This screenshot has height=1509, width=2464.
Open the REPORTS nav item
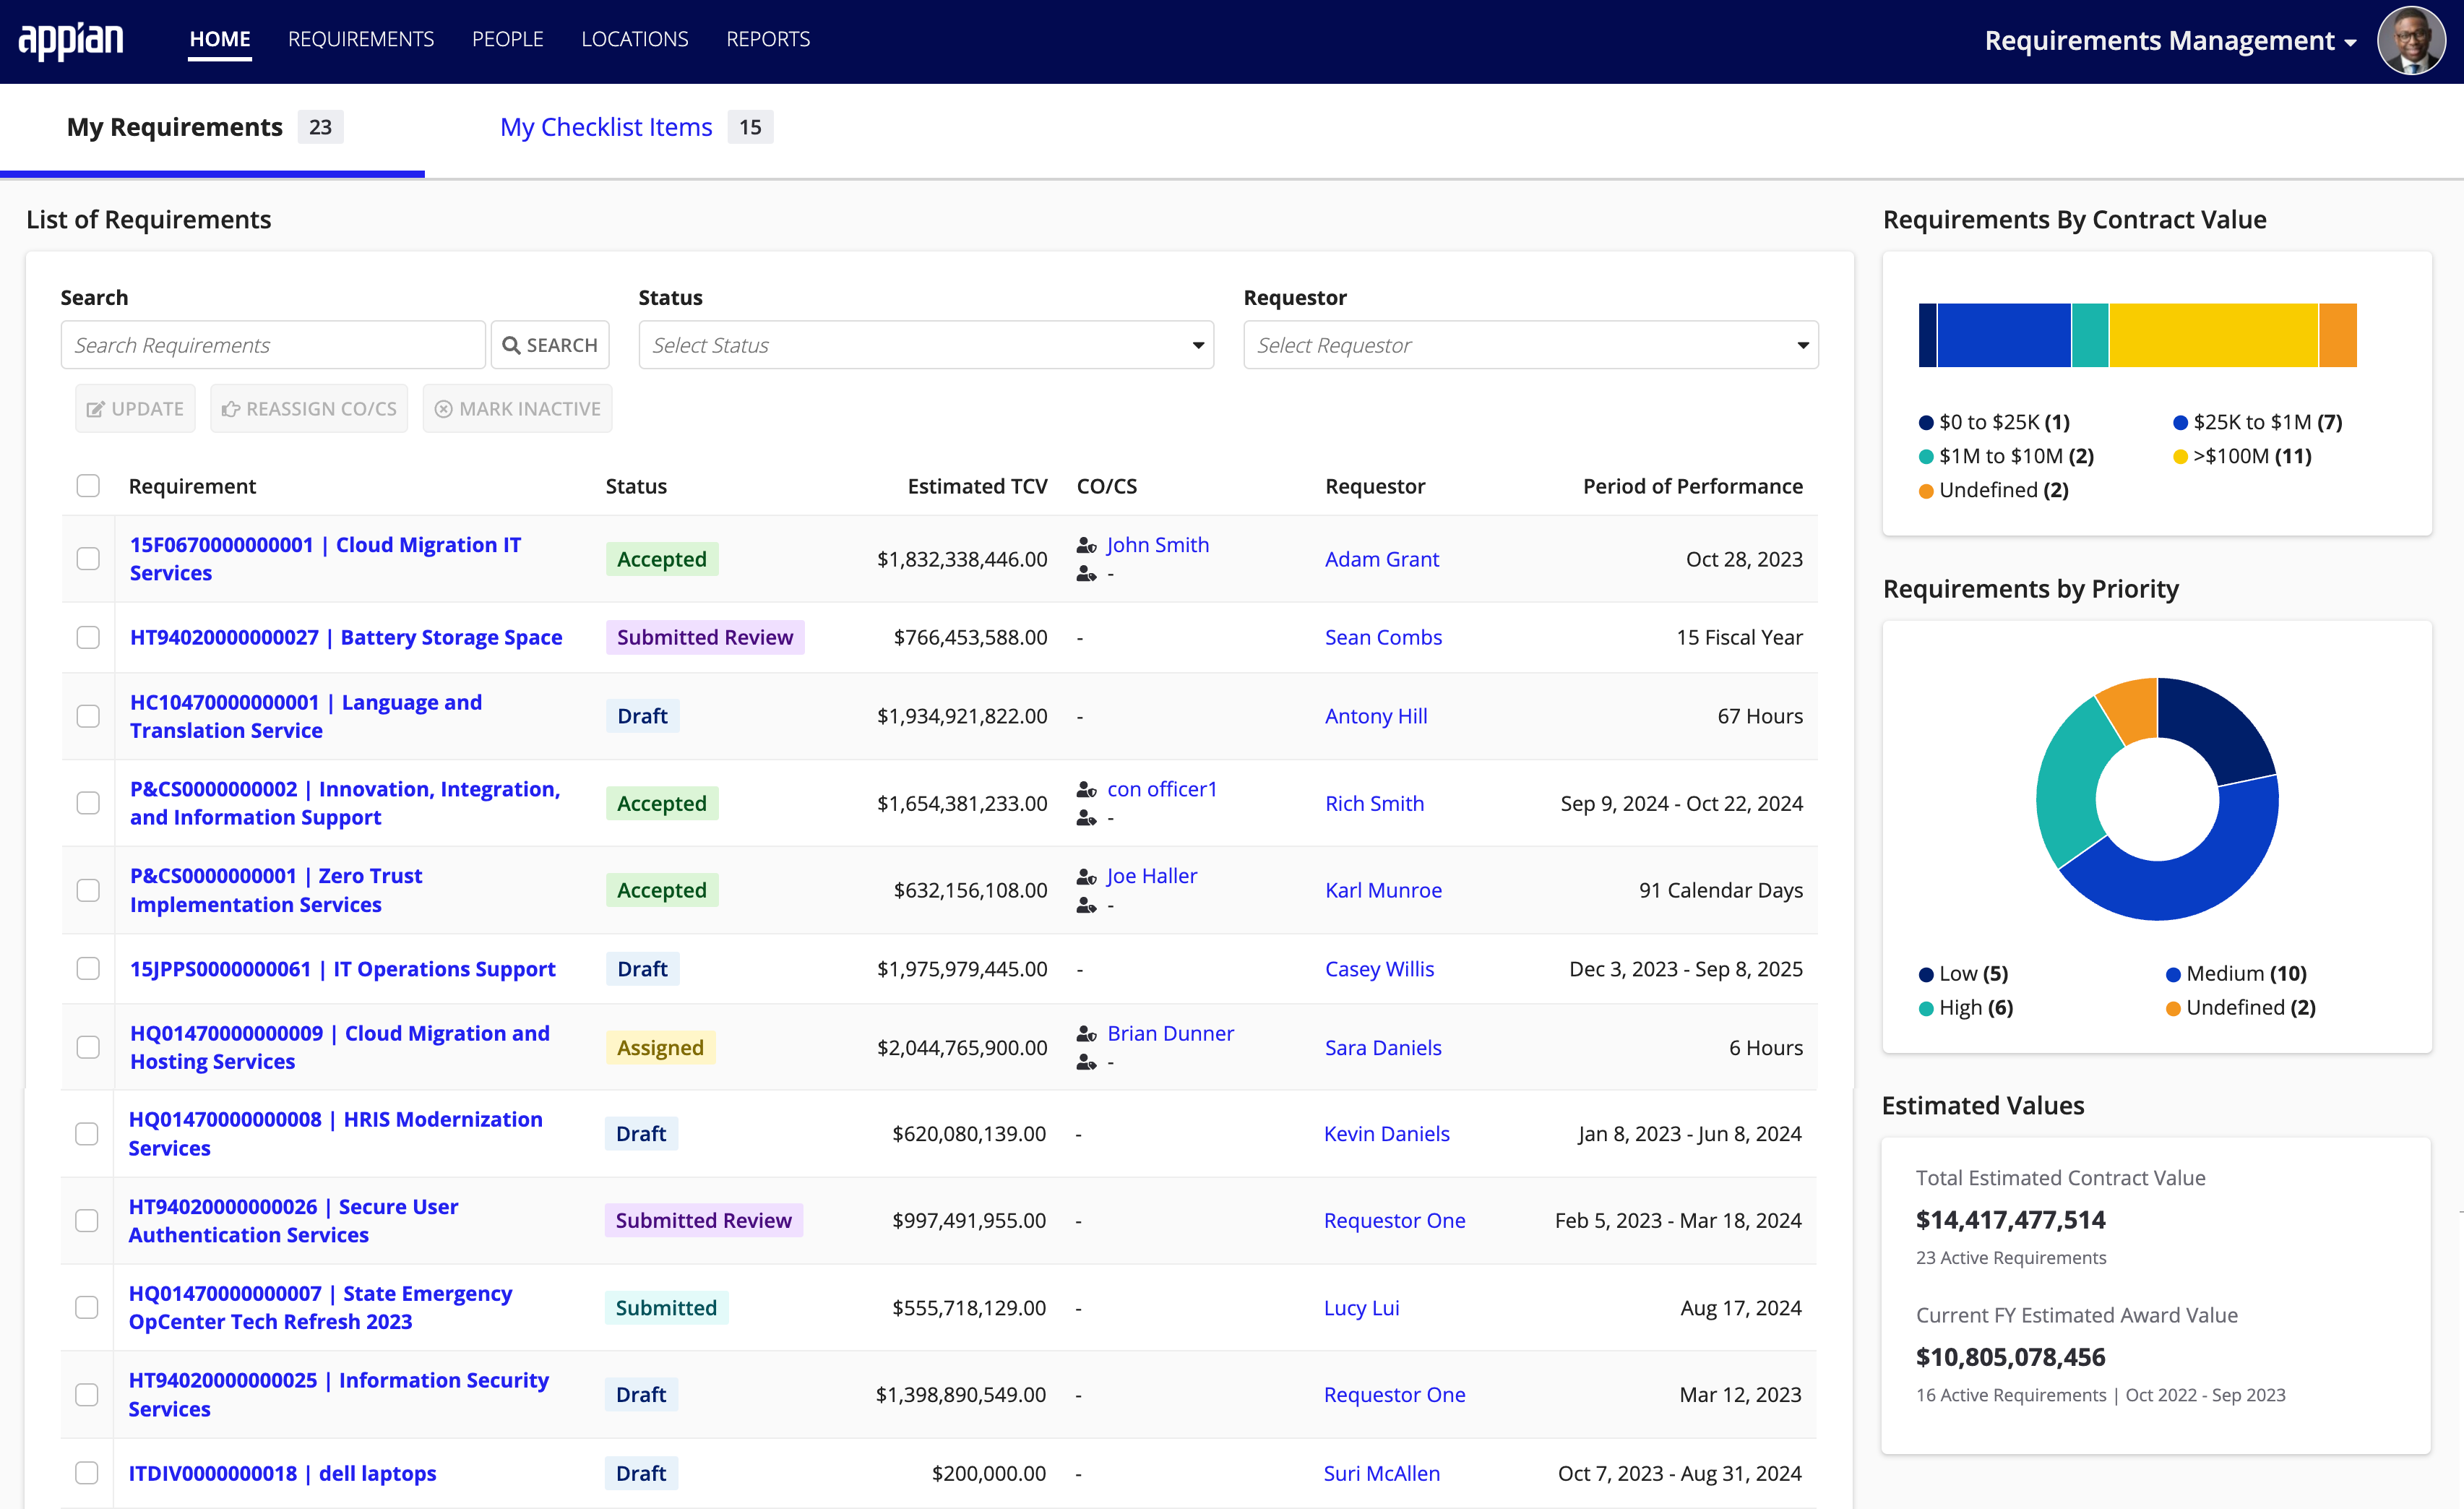(768, 39)
